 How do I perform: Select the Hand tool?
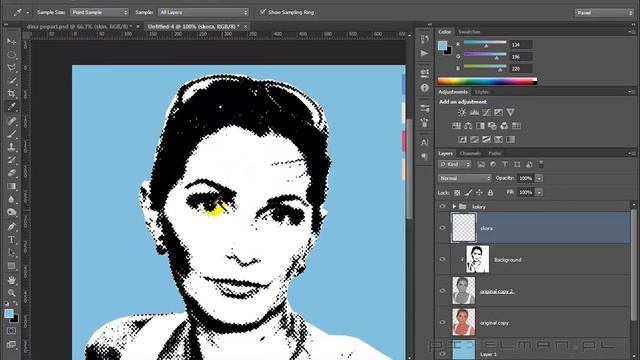pos(11,280)
